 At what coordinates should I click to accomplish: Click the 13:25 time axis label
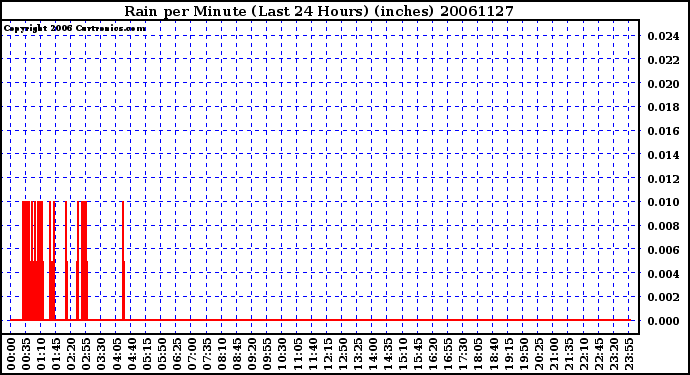point(357,354)
